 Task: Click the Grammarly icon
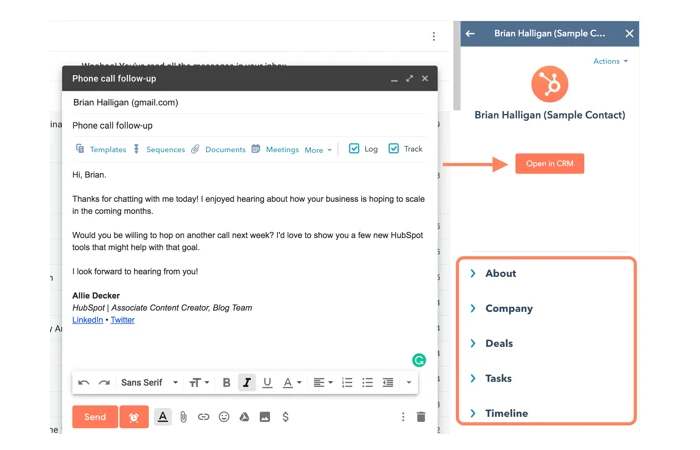pyautogui.click(x=419, y=360)
